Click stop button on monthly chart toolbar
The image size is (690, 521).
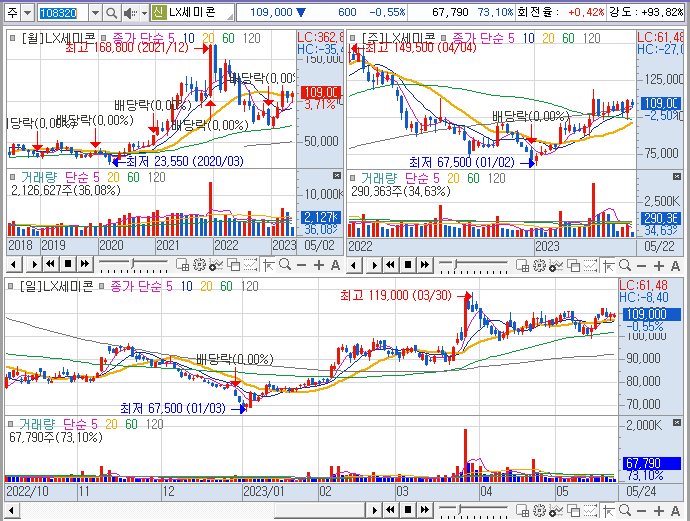coord(68,264)
